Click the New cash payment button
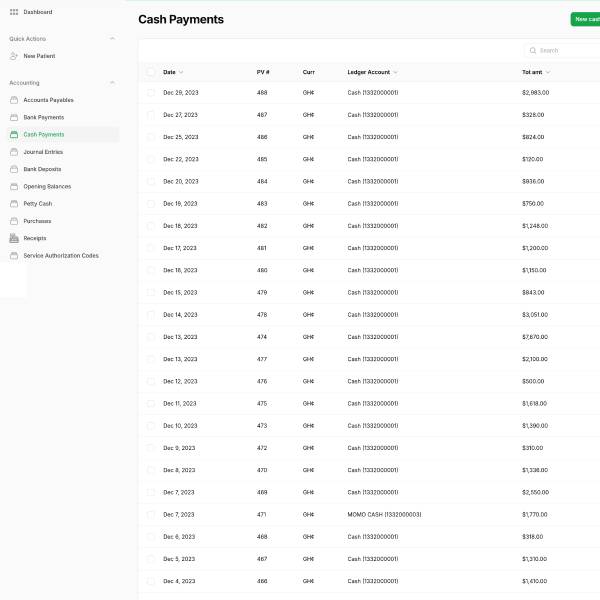 pyautogui.click(x=585, y=19)
